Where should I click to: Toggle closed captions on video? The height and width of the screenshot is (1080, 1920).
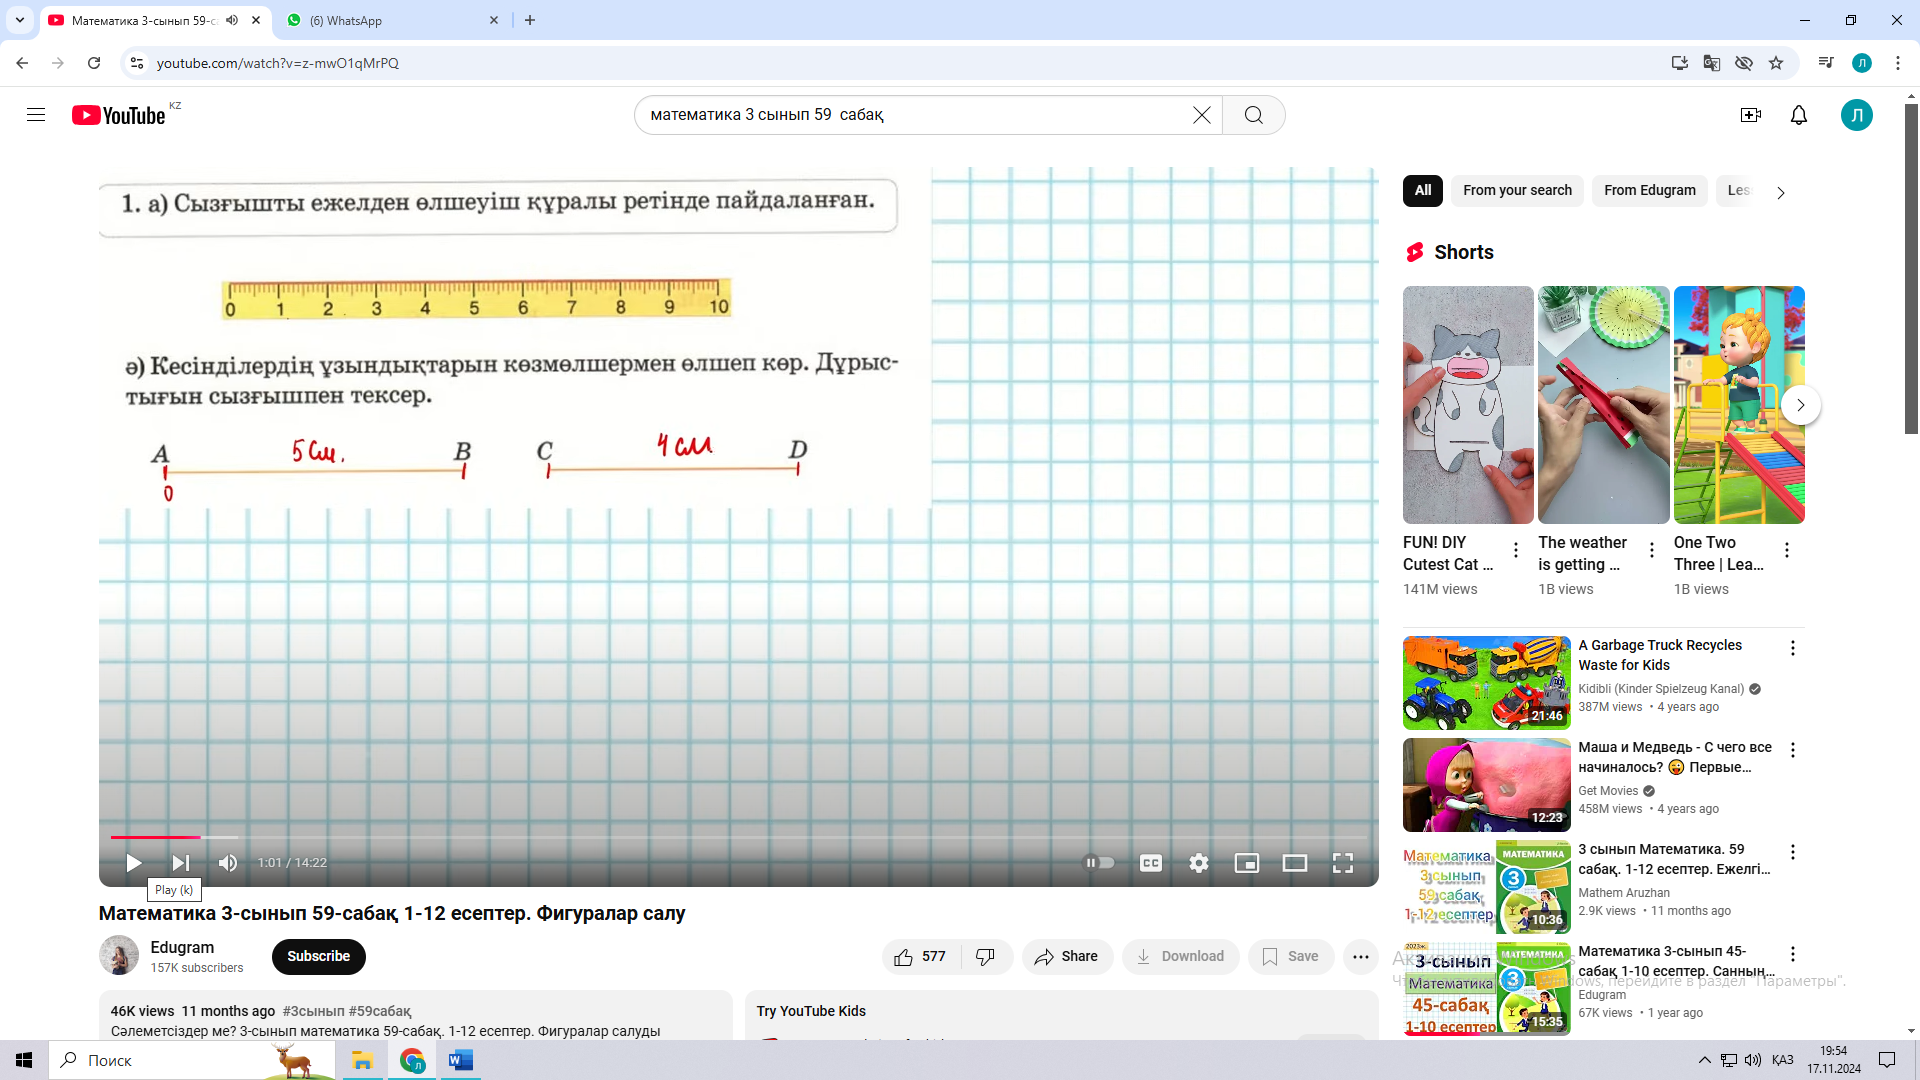[x=1150, y=863]
